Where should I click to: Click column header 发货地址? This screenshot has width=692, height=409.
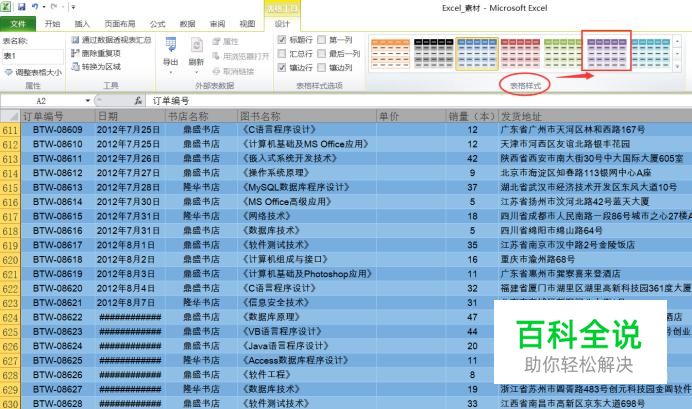[595, 116]
